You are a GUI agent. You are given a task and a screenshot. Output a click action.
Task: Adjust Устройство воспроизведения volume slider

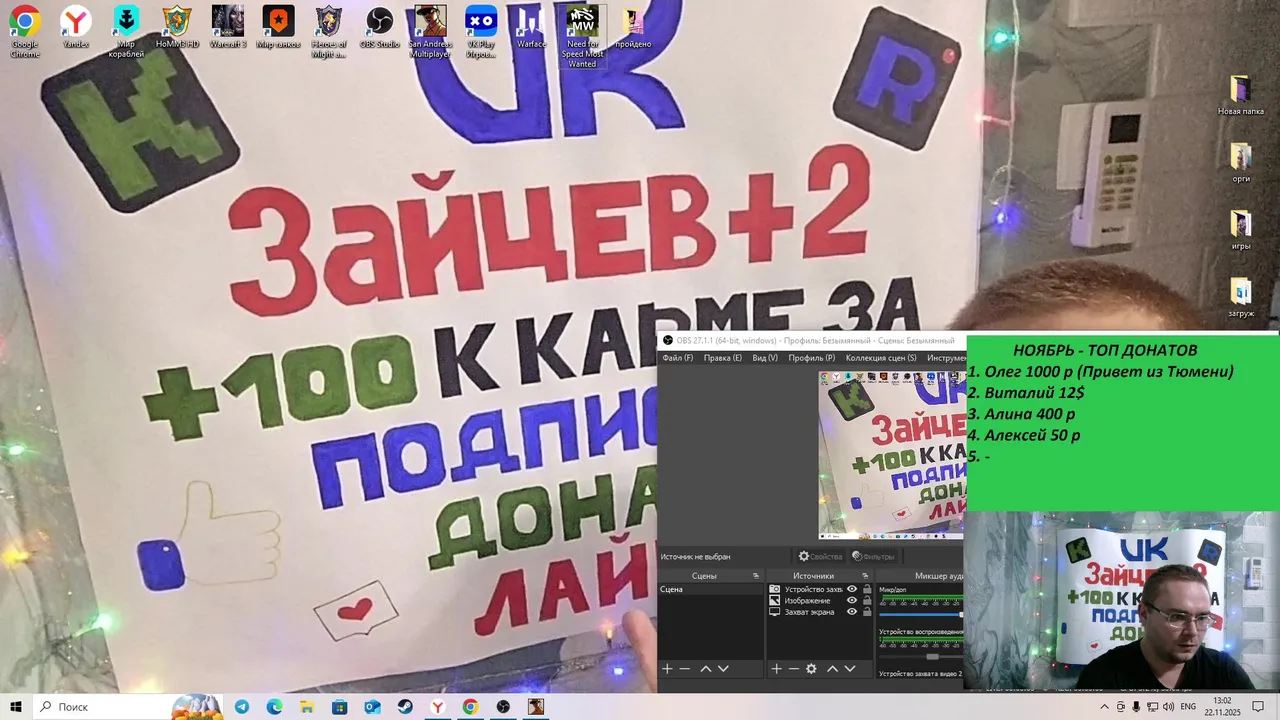coord(921,656)
